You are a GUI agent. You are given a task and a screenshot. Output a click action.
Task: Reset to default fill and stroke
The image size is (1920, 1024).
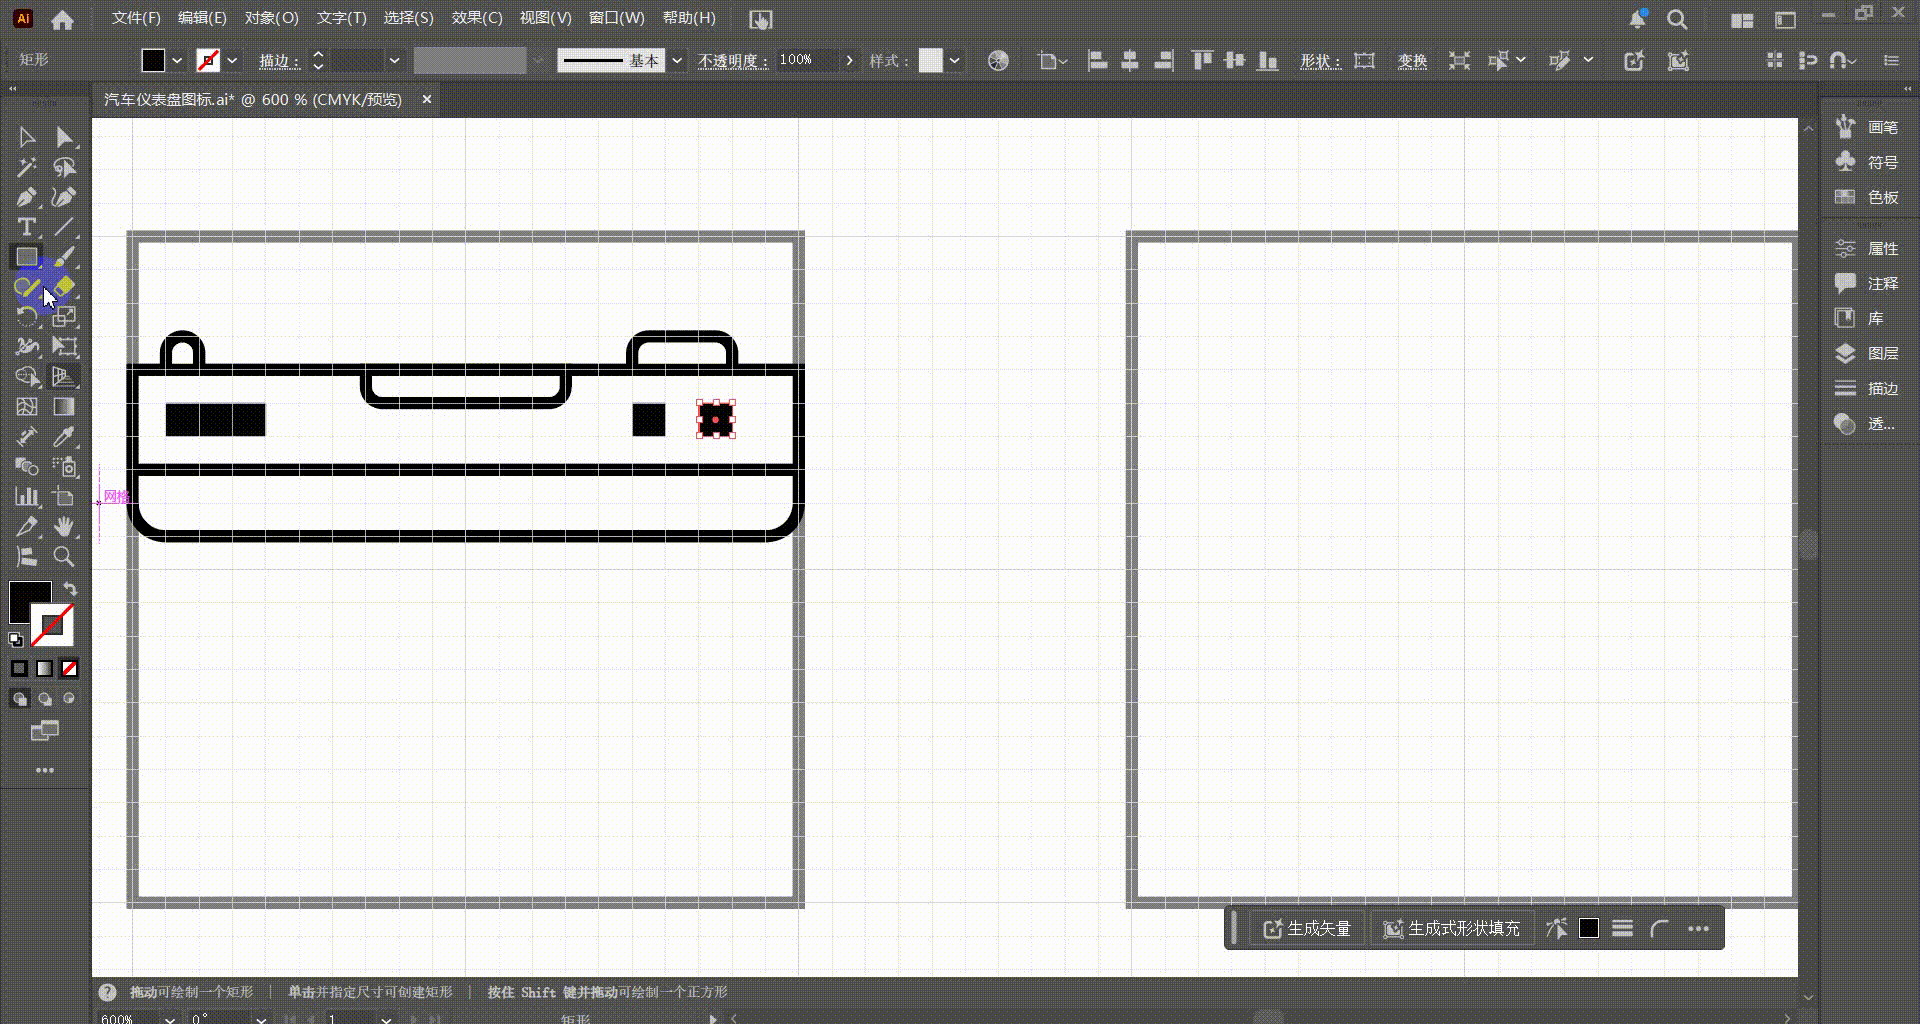point(16,640)
